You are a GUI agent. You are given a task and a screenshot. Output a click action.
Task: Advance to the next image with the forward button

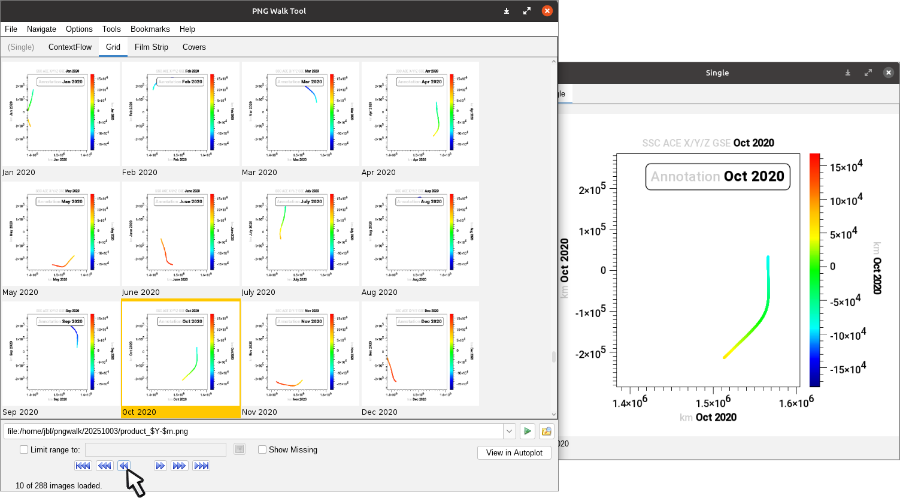pyautogui.click(x=160, y=465)
